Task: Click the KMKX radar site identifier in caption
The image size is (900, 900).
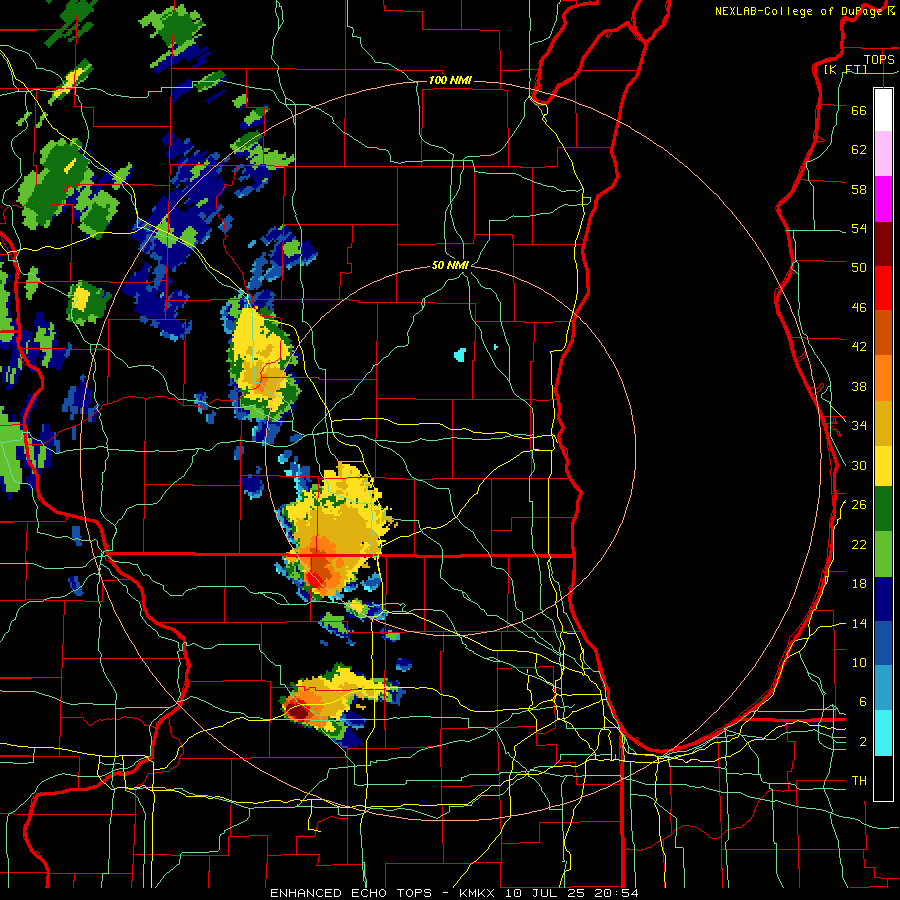Action: pyautogui.click(x=479, y=893)
